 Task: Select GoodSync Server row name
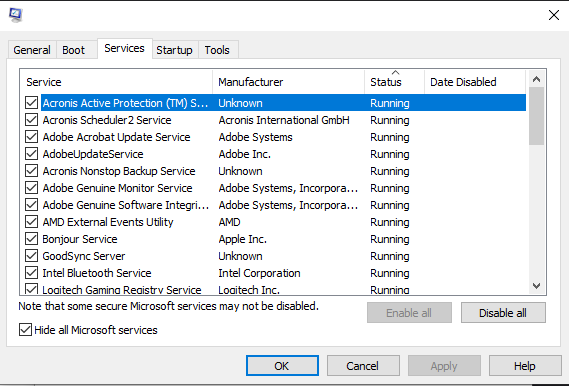coord(84,256)
